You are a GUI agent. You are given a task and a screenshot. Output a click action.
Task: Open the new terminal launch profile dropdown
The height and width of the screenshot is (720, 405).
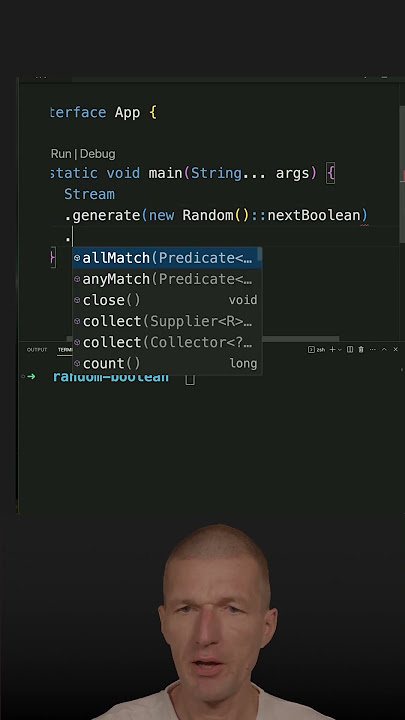(340, 350)
